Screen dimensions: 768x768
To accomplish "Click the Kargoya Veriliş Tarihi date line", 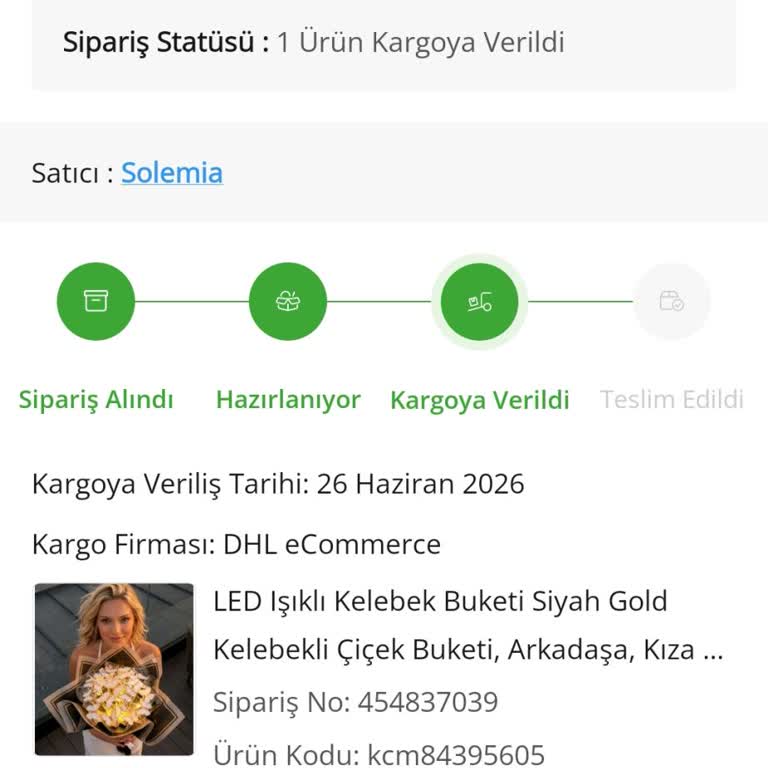I will [x=278, y=484].
